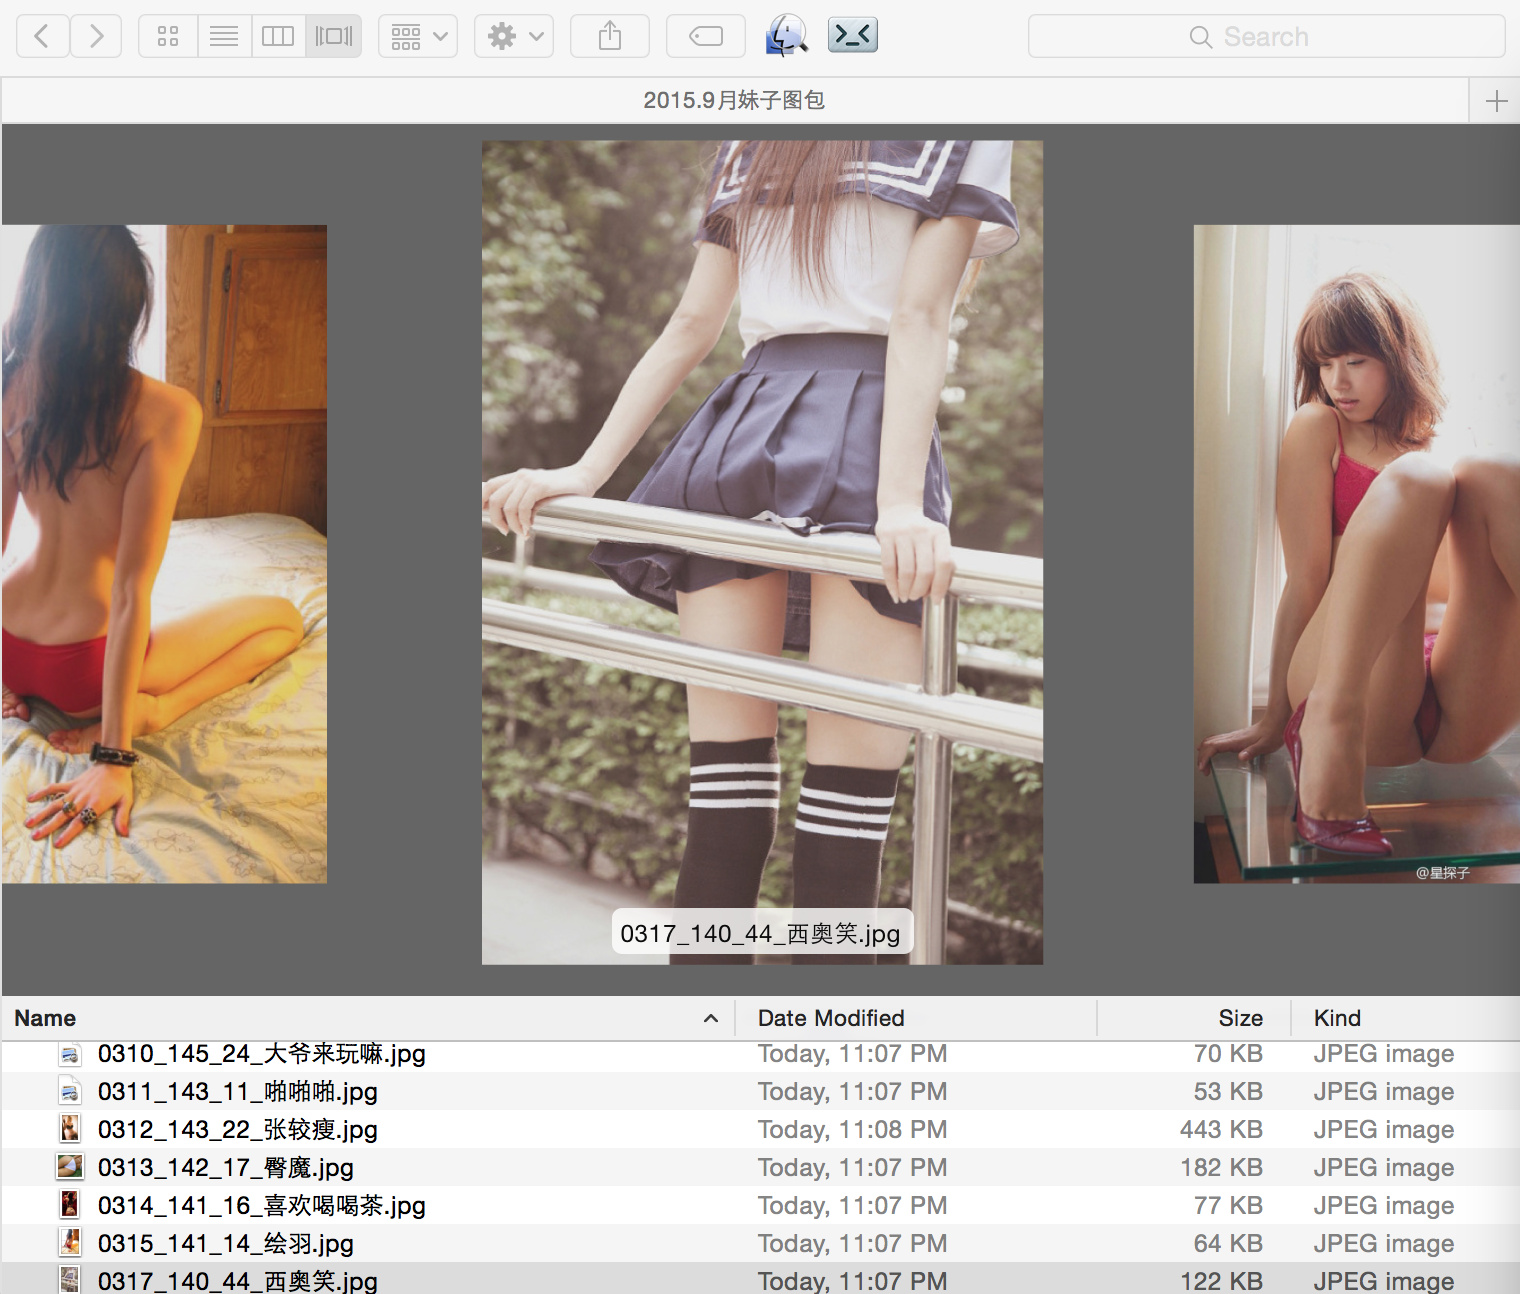This screenshot has height=1294, width=1520.
Task: Toggle sort direction arrow in Name column
Action: 711,1018
